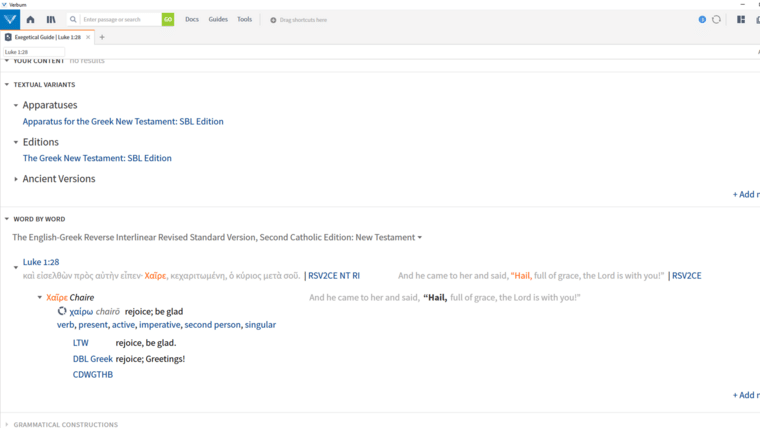
Task: Click the sync refresh icon
Action: tap(716, 20)
